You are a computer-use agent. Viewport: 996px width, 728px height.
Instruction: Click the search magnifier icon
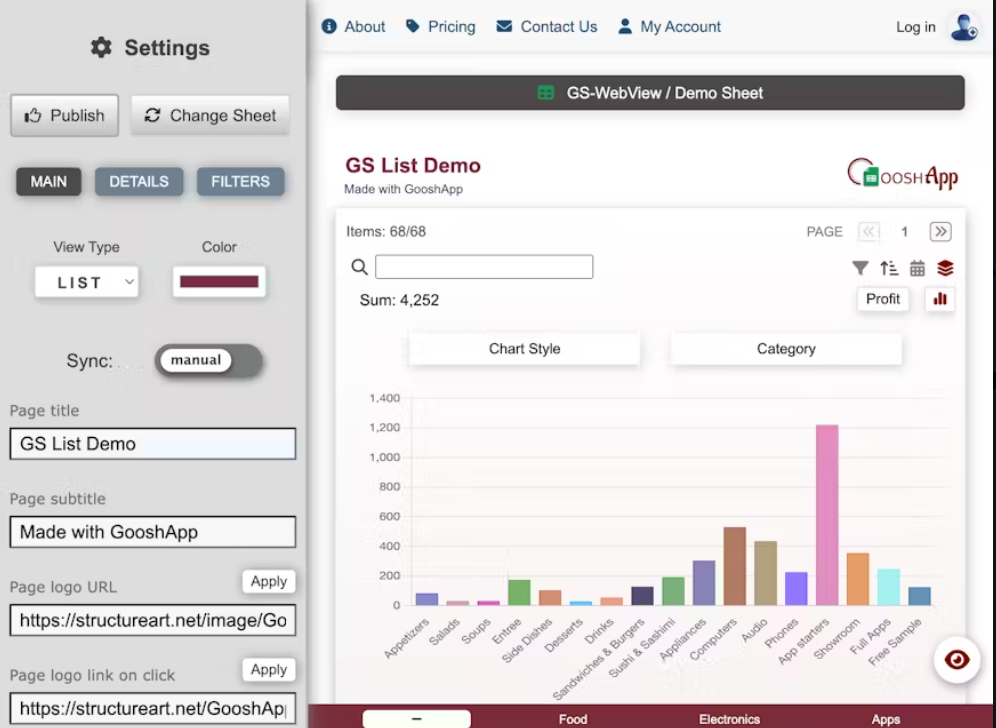pos(360,267)
